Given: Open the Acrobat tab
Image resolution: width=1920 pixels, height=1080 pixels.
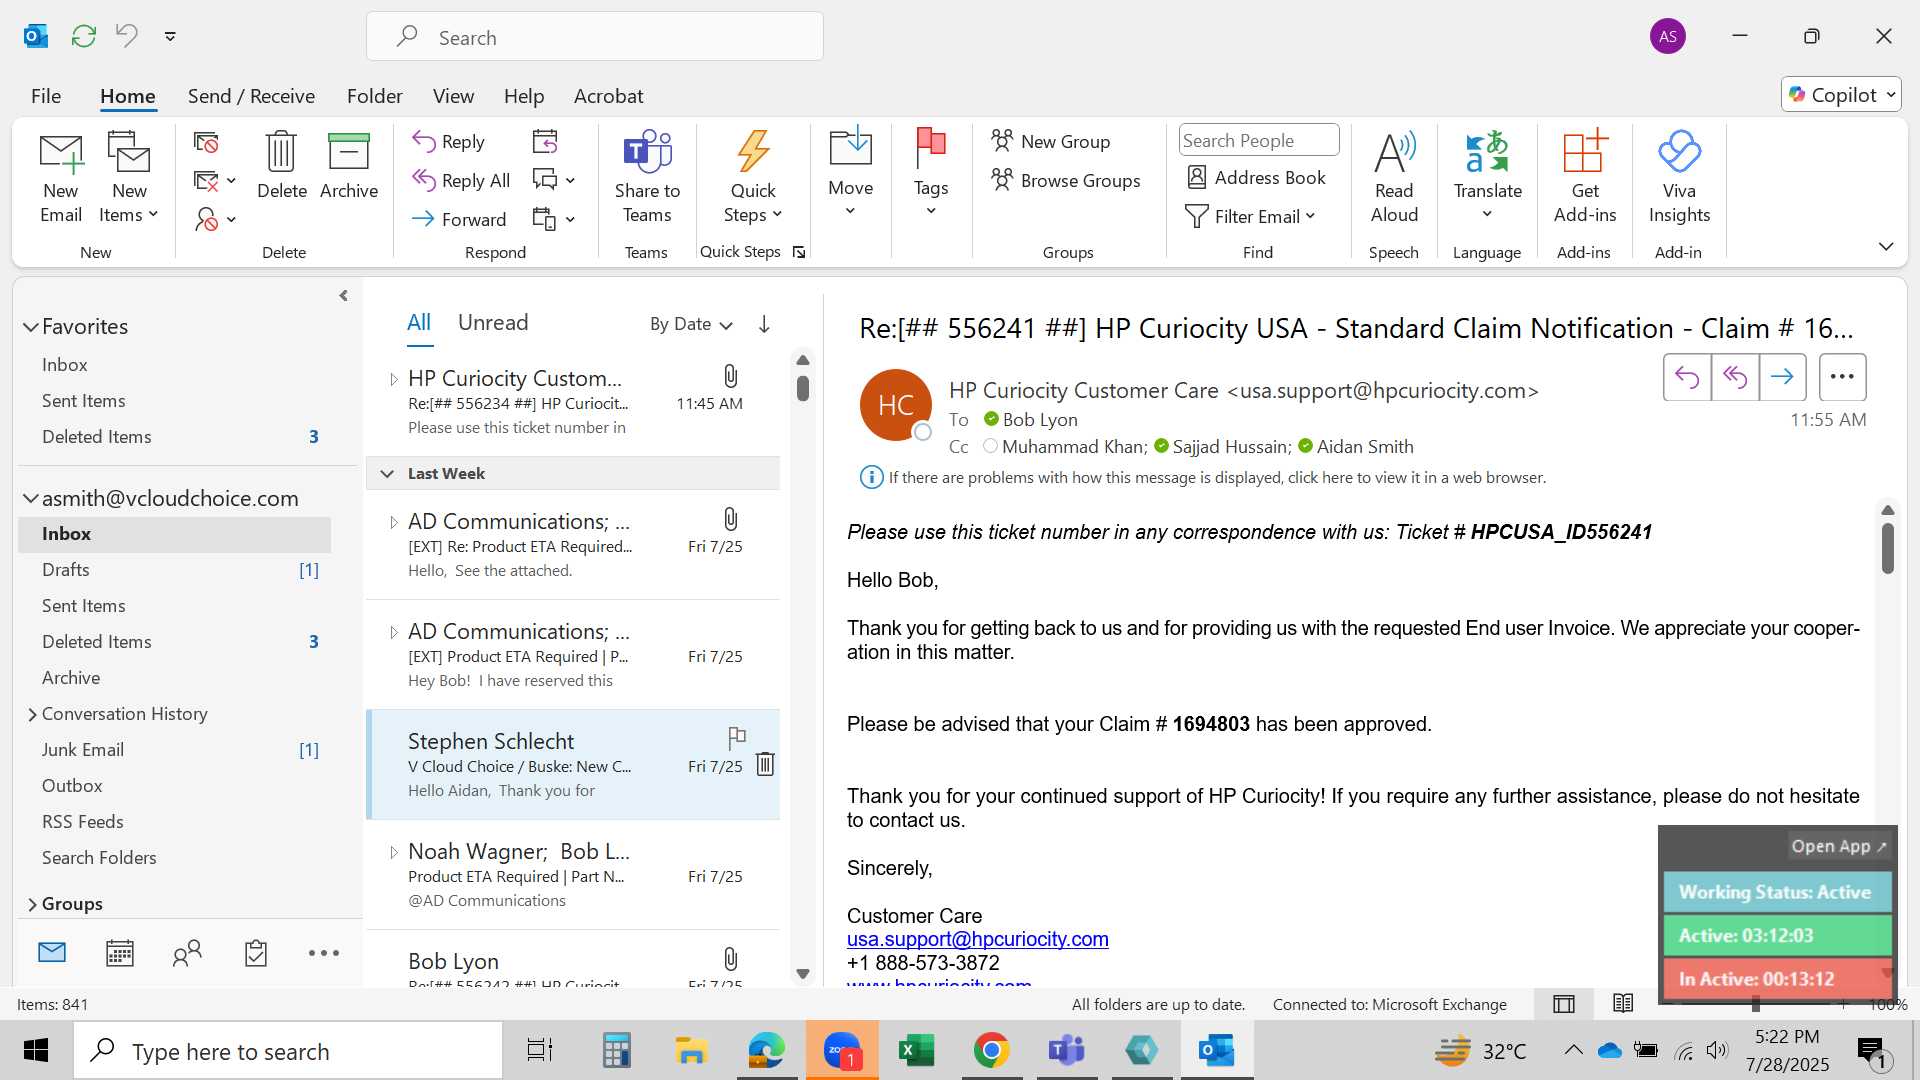Looking at the screenshot, I should tap(608, 96).
